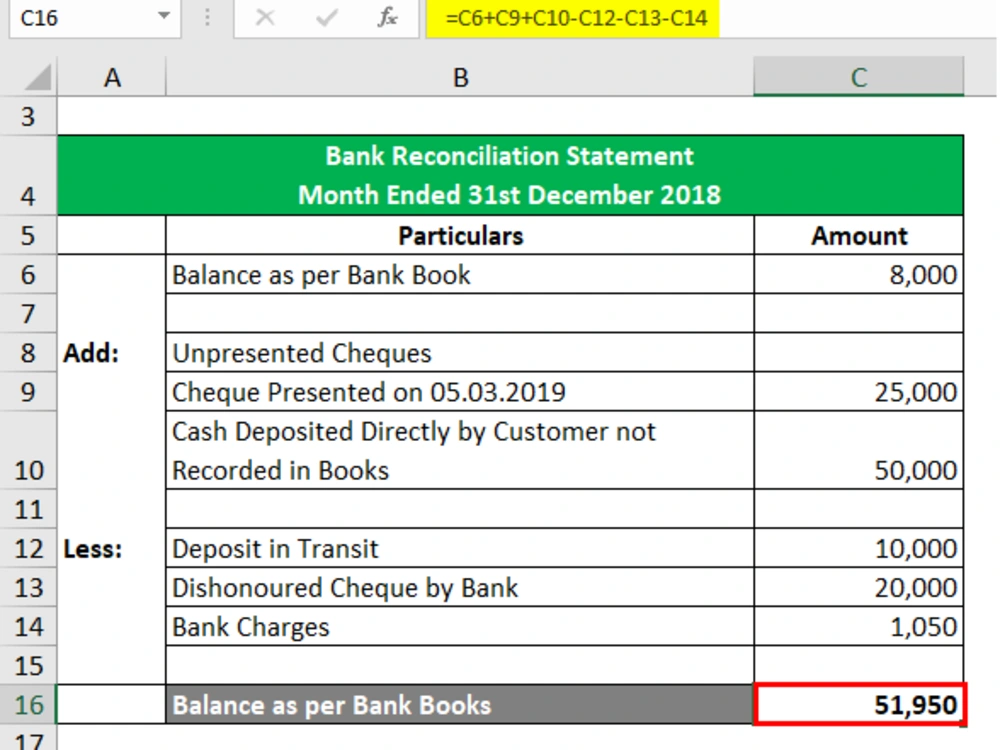1000x750 pixels.
Task: Select the total cell showing 51,950
Action: click(x=860, y=705)
